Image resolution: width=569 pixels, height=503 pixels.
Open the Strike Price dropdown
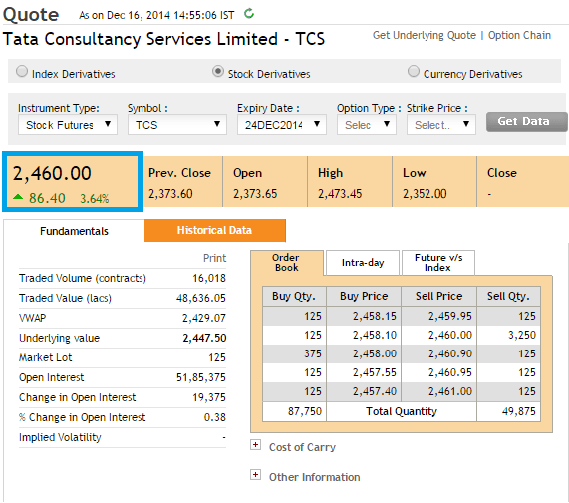[x=441, y=125]
